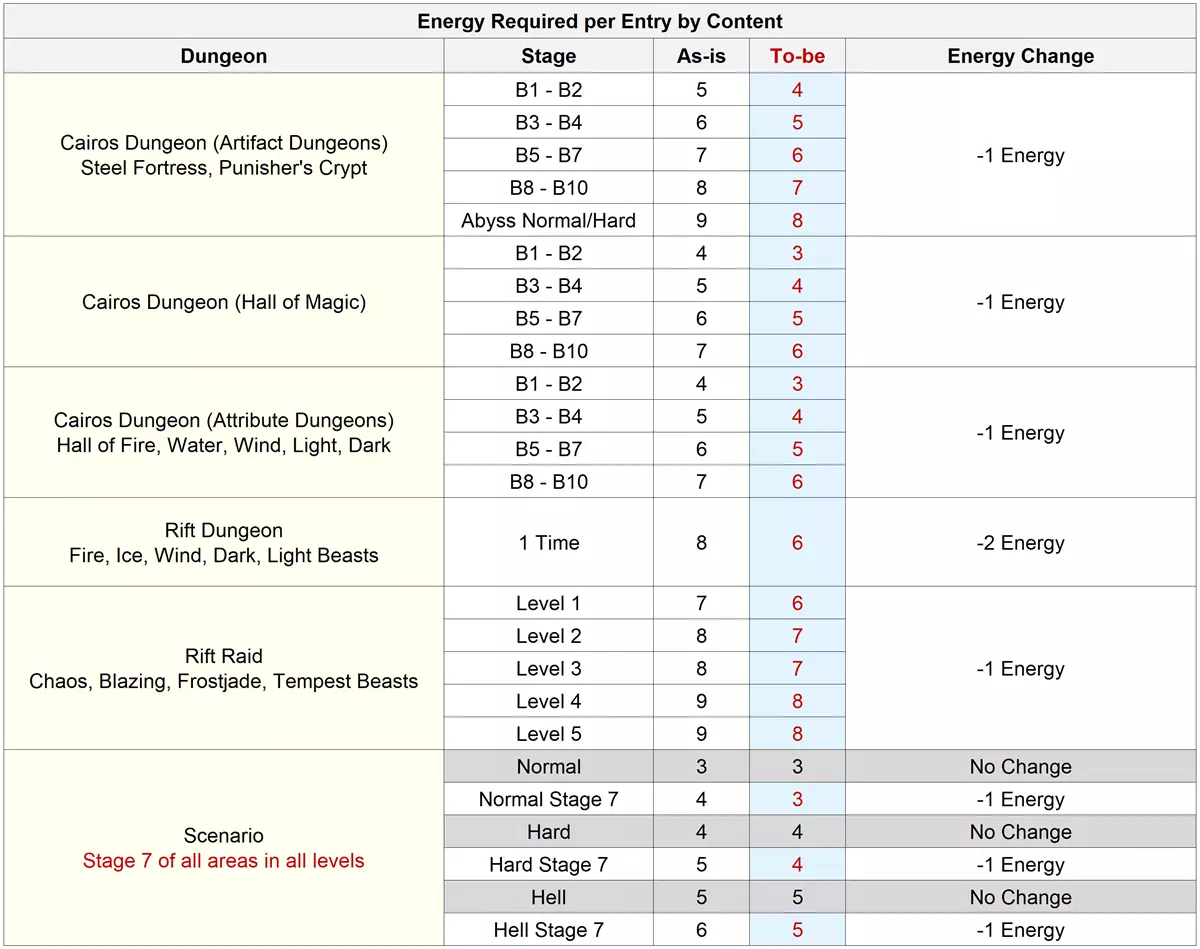Click the Energy Change column header
The height and width of the screenshot is (949, 1200).
click(x=1020, y=56)
